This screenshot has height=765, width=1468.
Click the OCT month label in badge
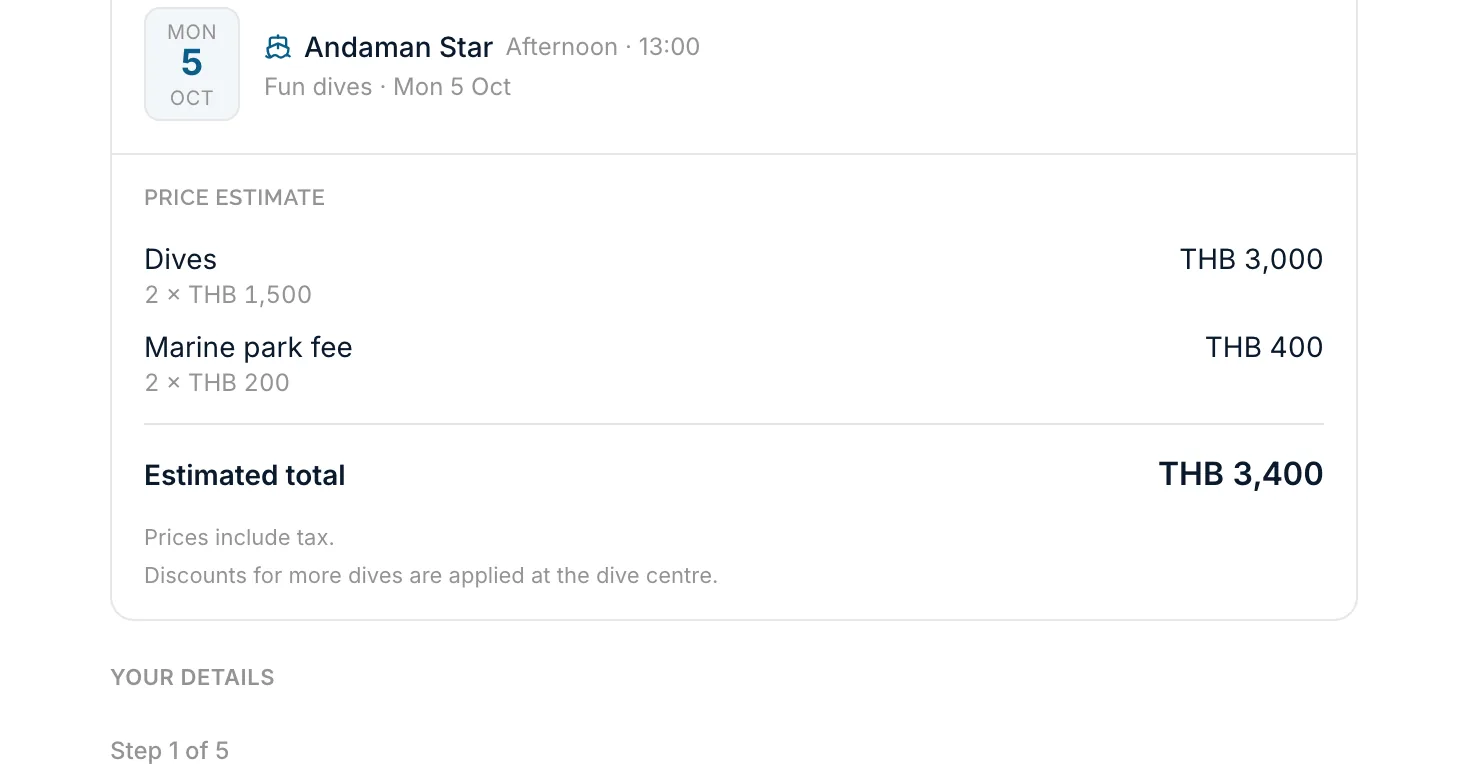(192, 98)
